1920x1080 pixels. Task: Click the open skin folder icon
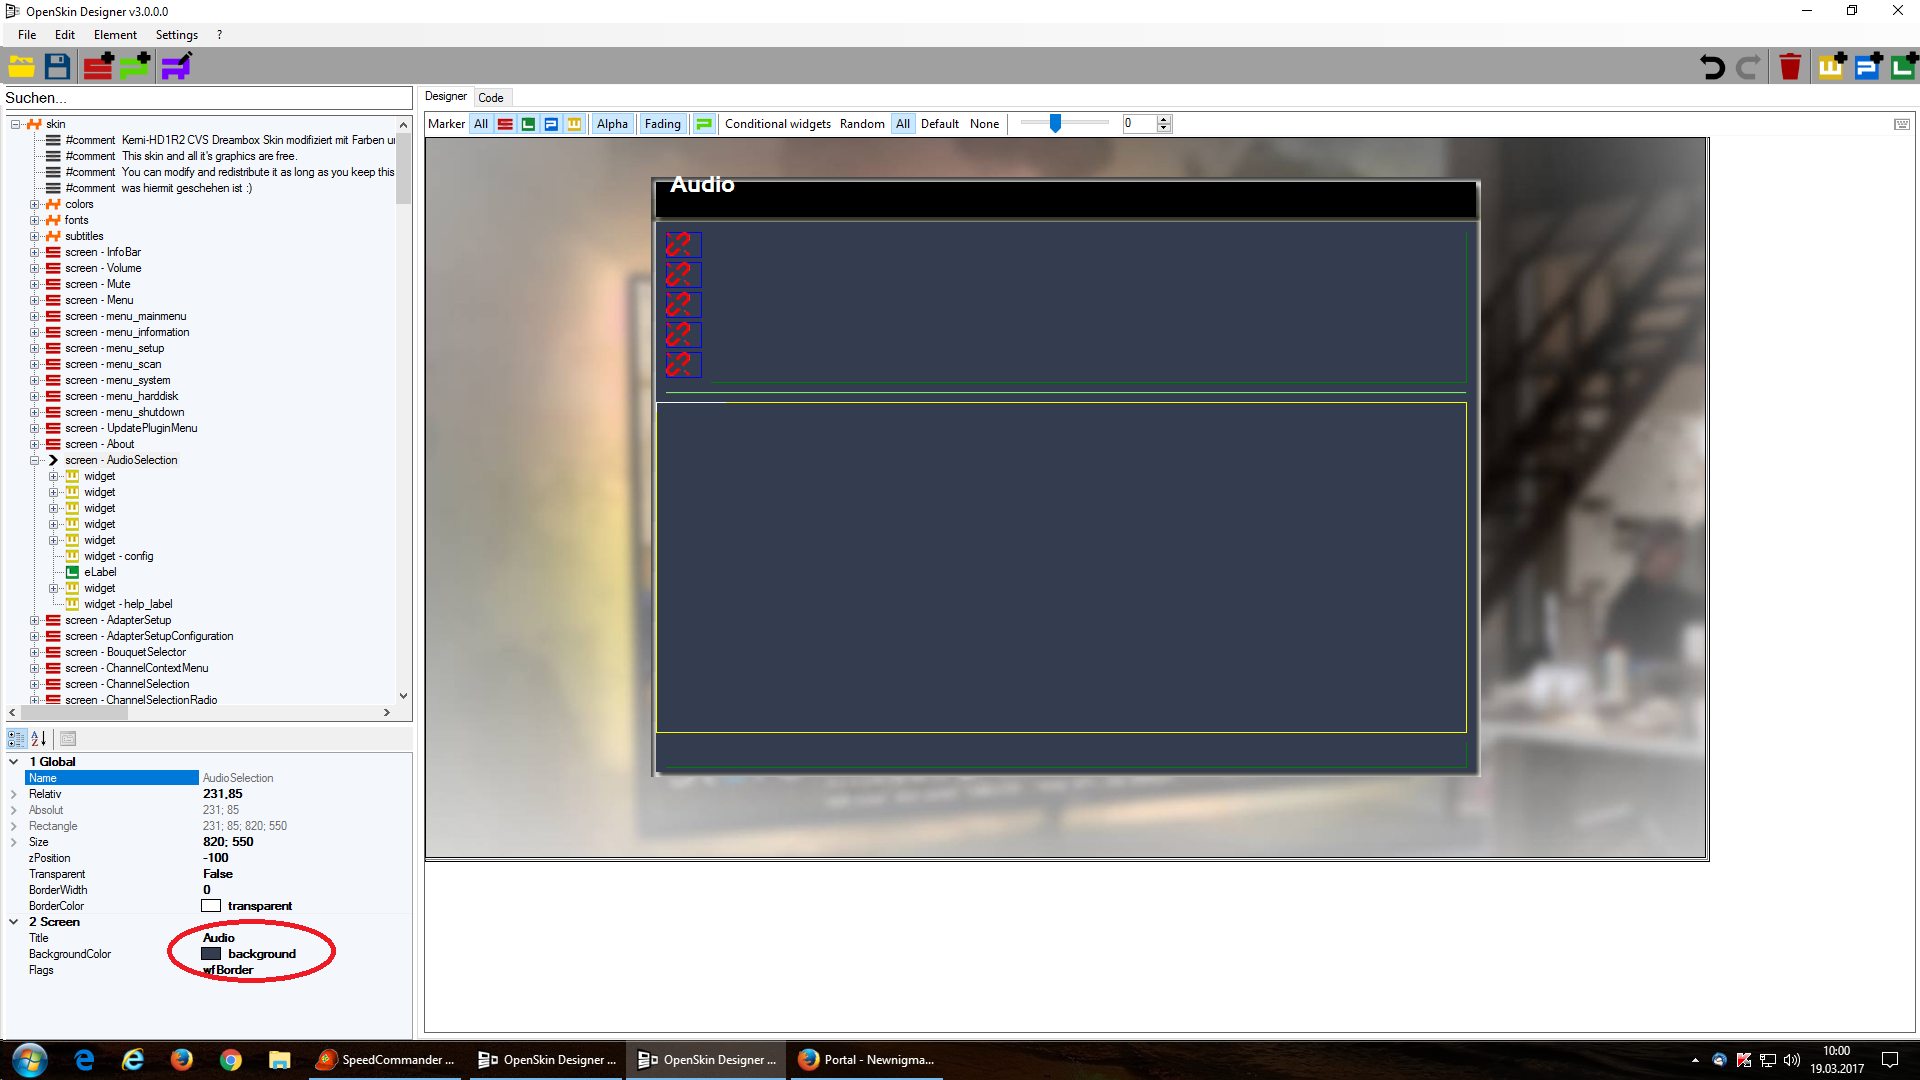click(21, 67)
